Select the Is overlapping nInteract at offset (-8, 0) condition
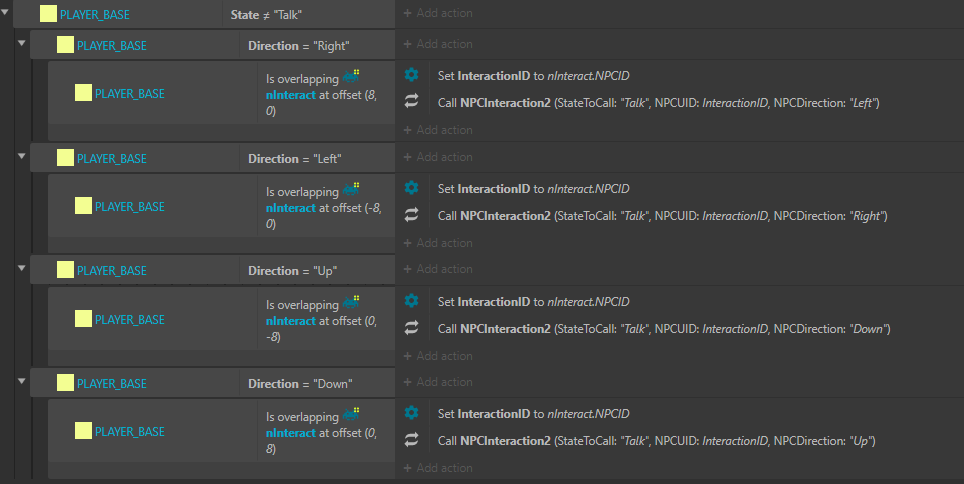This screenshot has width=964, height=484. [x=326, y=207]
